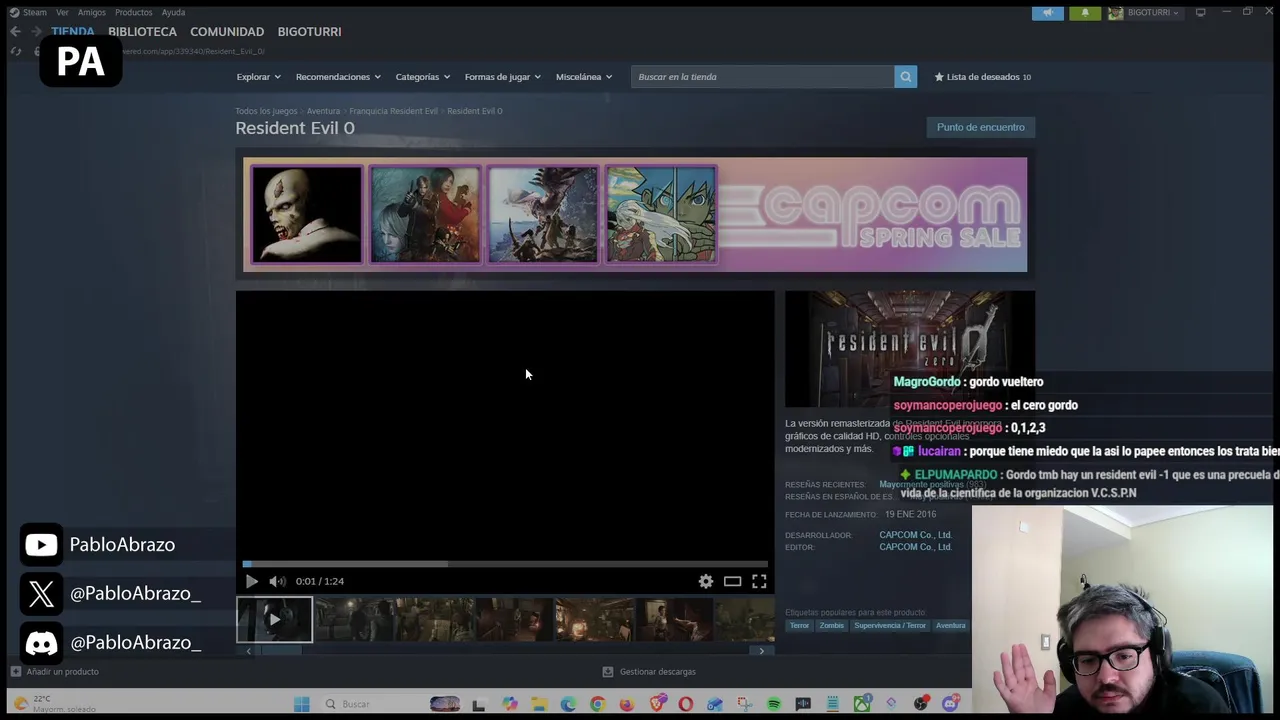The height and width of the screenshot is (720, 1280).
Task: Make the trailer video fullscreen
Action: 759,581
